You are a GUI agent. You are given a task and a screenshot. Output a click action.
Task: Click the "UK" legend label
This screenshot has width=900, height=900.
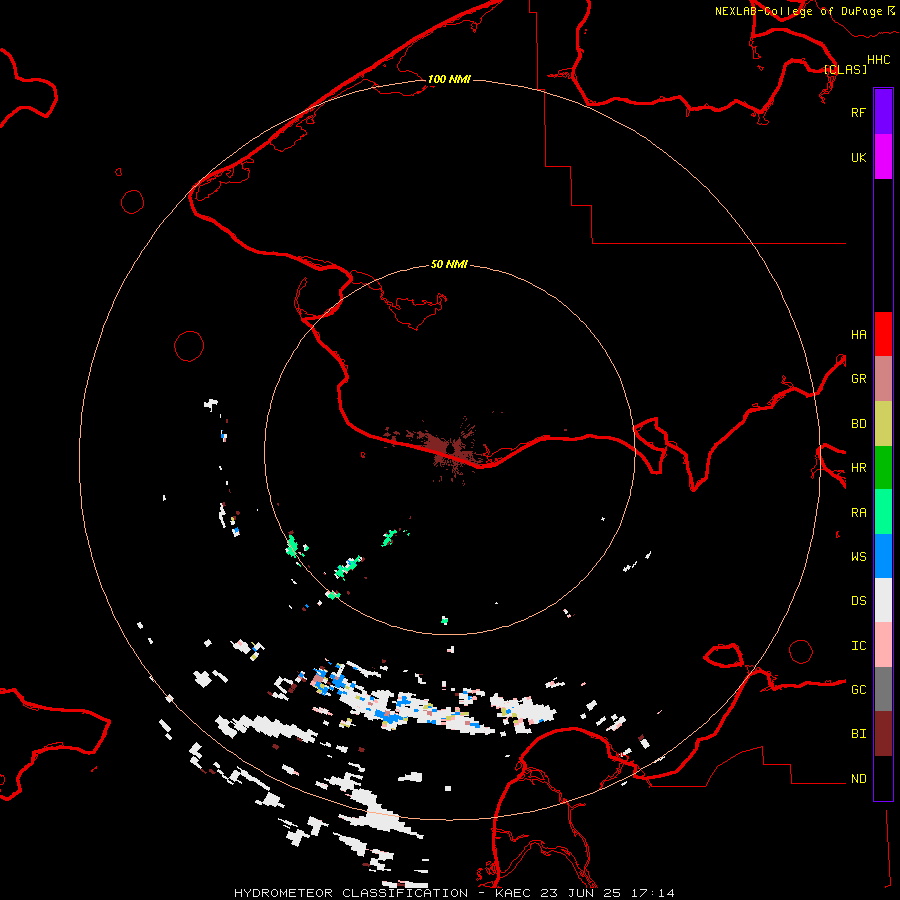click(858, 157)
